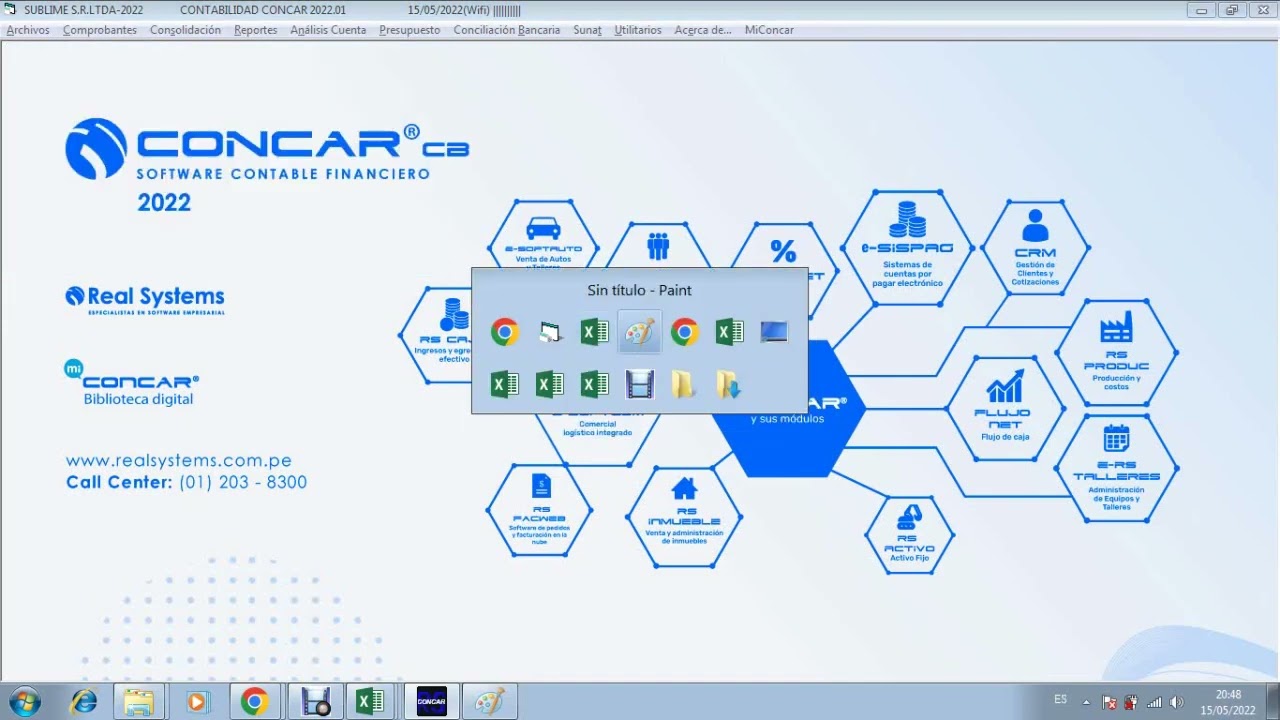Open the volume control in the system tray

(1177, 703)
